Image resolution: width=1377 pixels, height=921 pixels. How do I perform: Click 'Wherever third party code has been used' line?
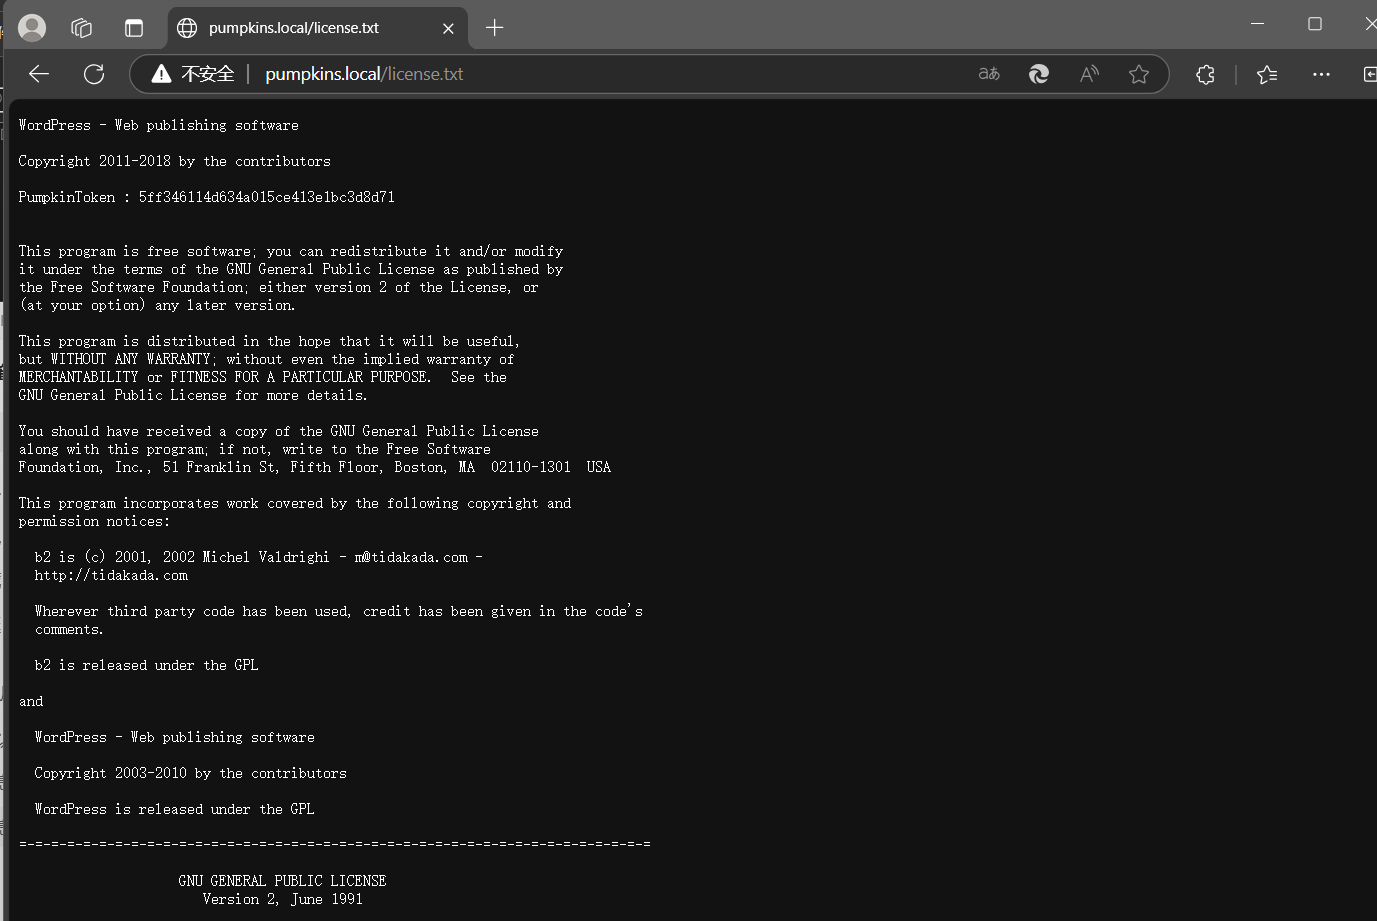(x=338, y=611)
